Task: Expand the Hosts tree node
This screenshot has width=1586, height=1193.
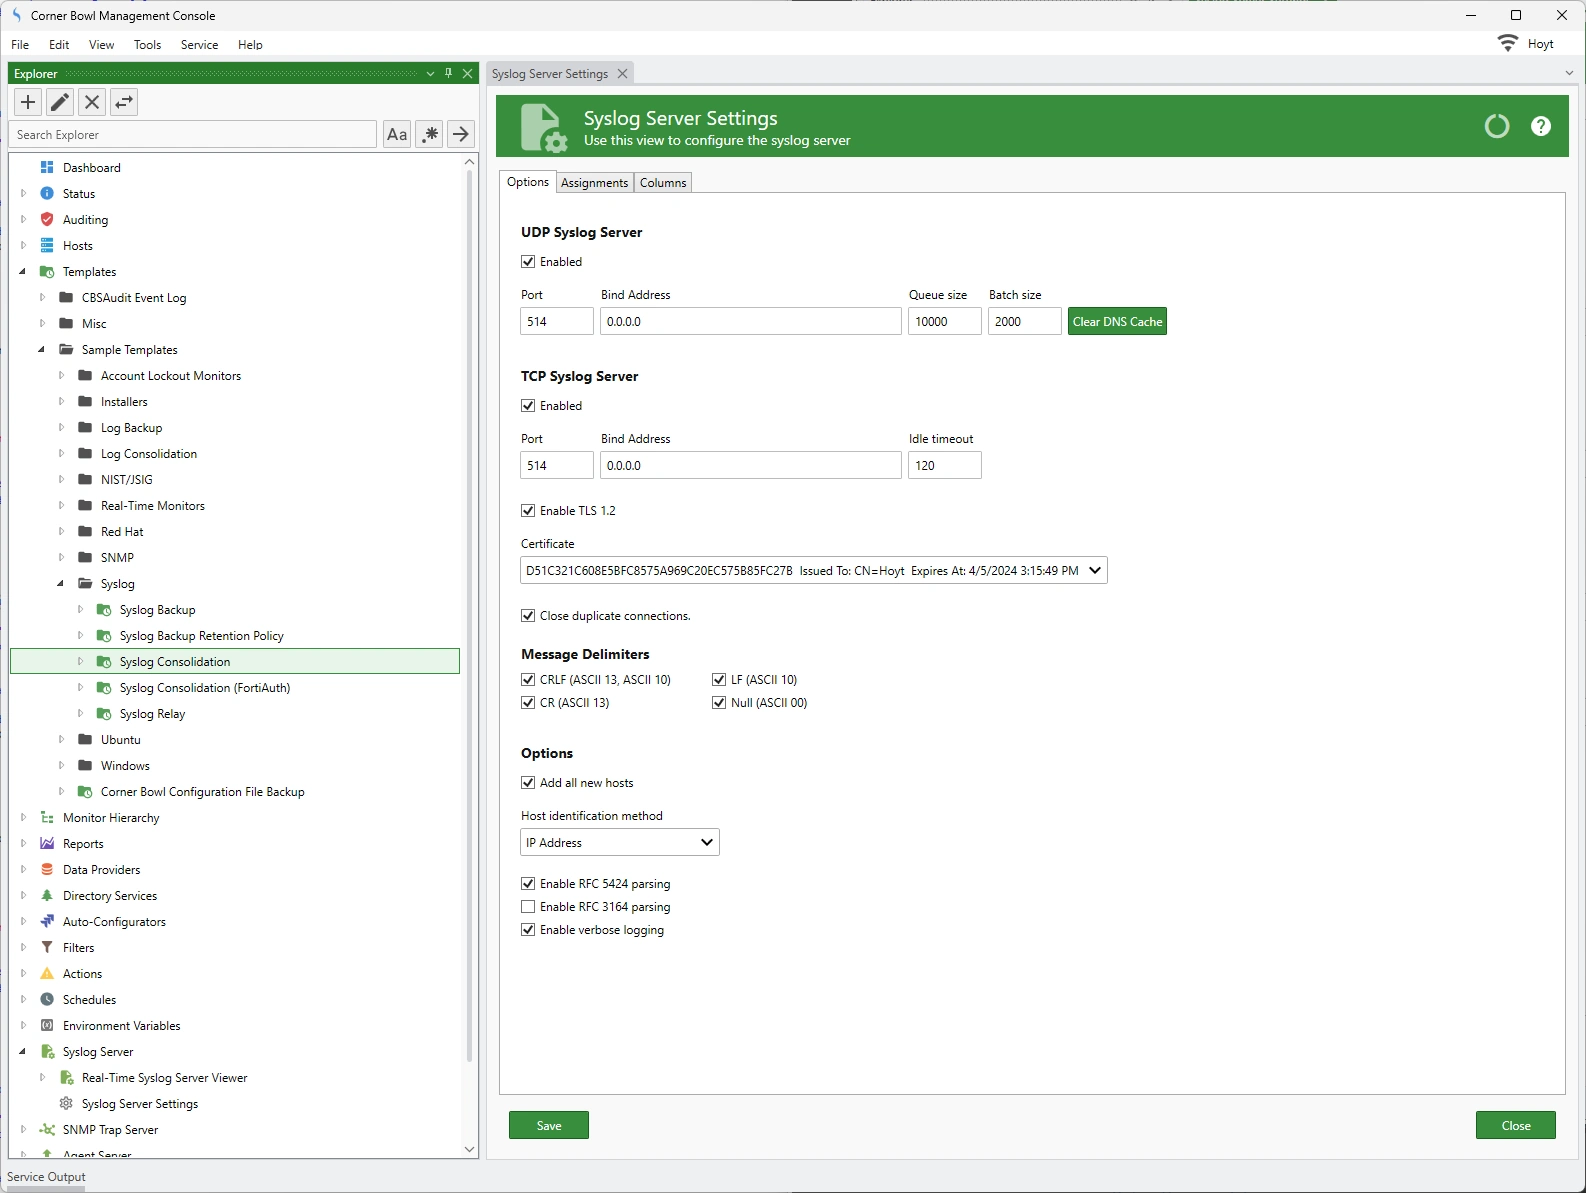Action: (23, 246)
